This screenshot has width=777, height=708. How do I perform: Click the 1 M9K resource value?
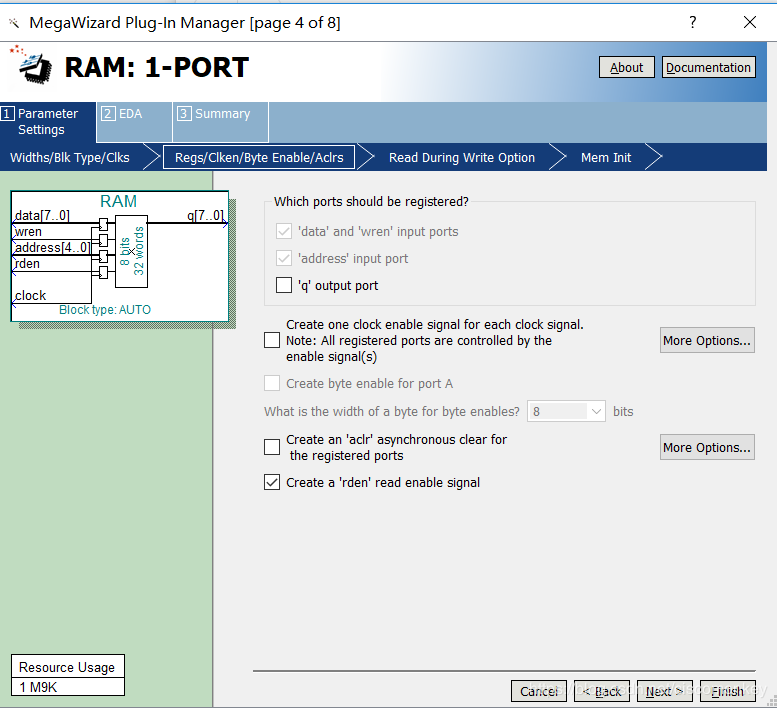pos(38,688)
